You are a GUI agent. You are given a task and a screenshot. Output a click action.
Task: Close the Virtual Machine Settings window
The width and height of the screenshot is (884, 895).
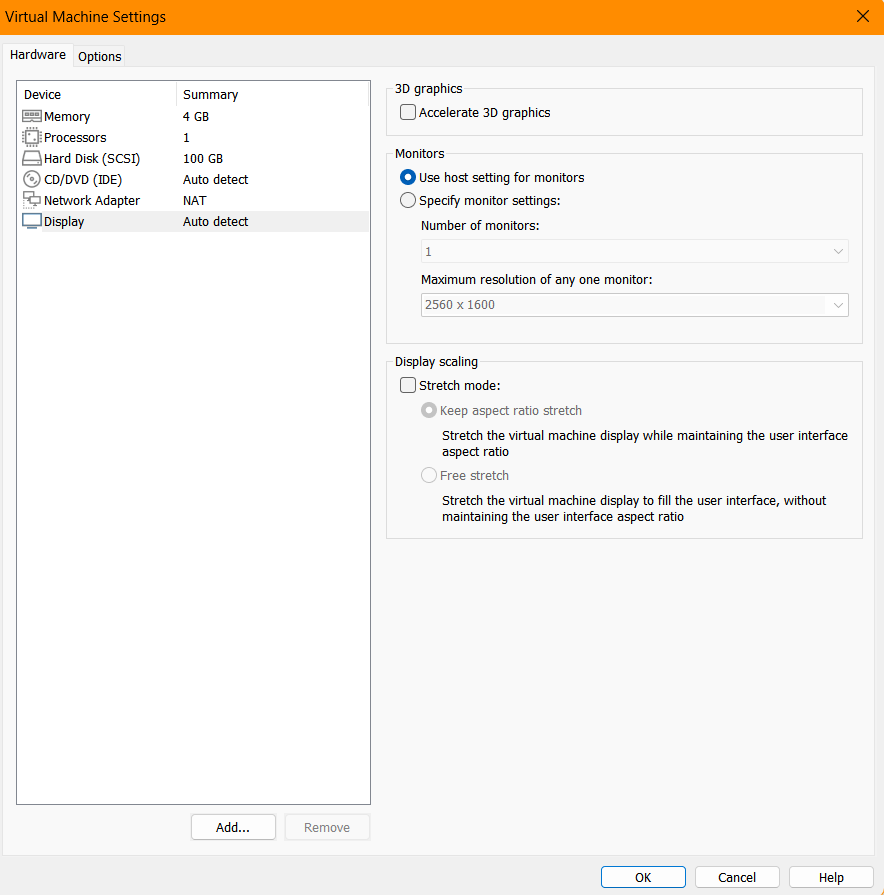coord(863,17)
